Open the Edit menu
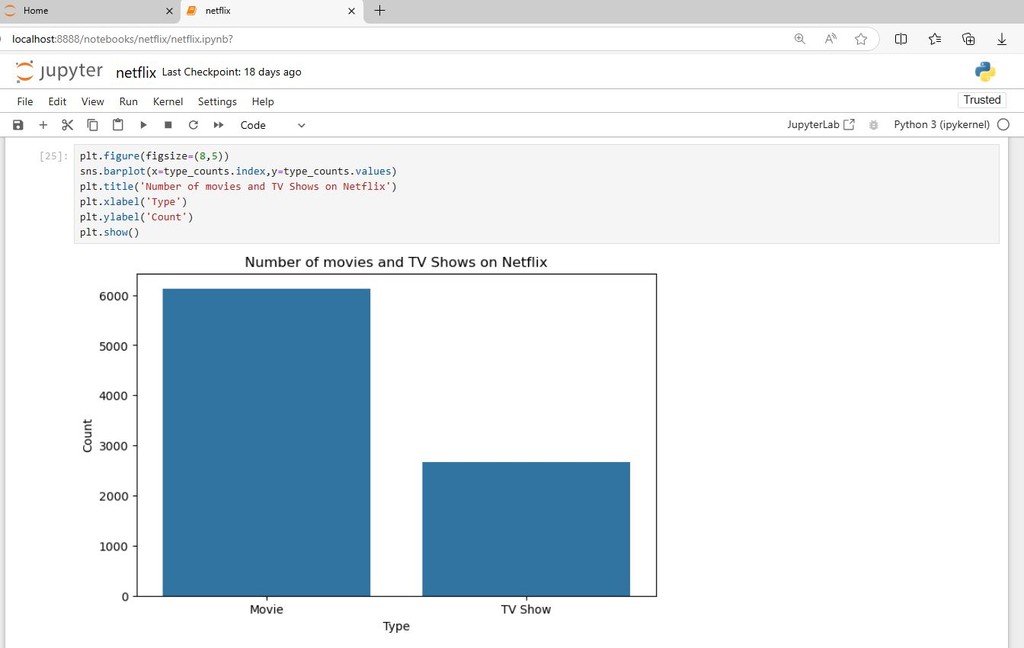The width and height of the screenshot is (1024, 648). 57,101
